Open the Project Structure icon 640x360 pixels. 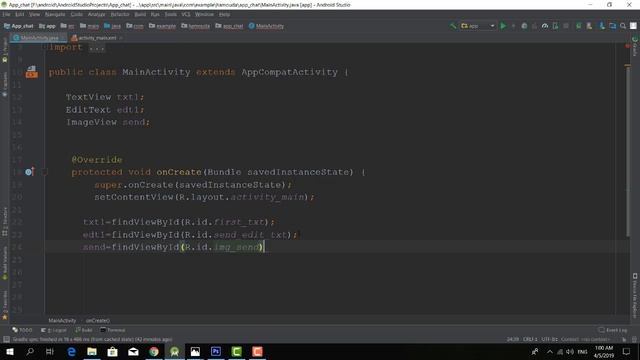[612, 26]
